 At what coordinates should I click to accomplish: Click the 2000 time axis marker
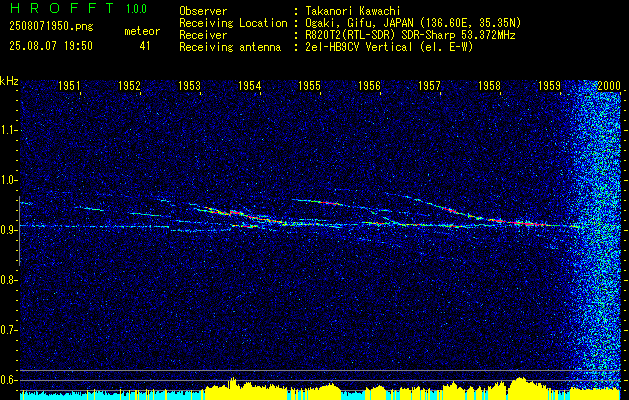609,85
